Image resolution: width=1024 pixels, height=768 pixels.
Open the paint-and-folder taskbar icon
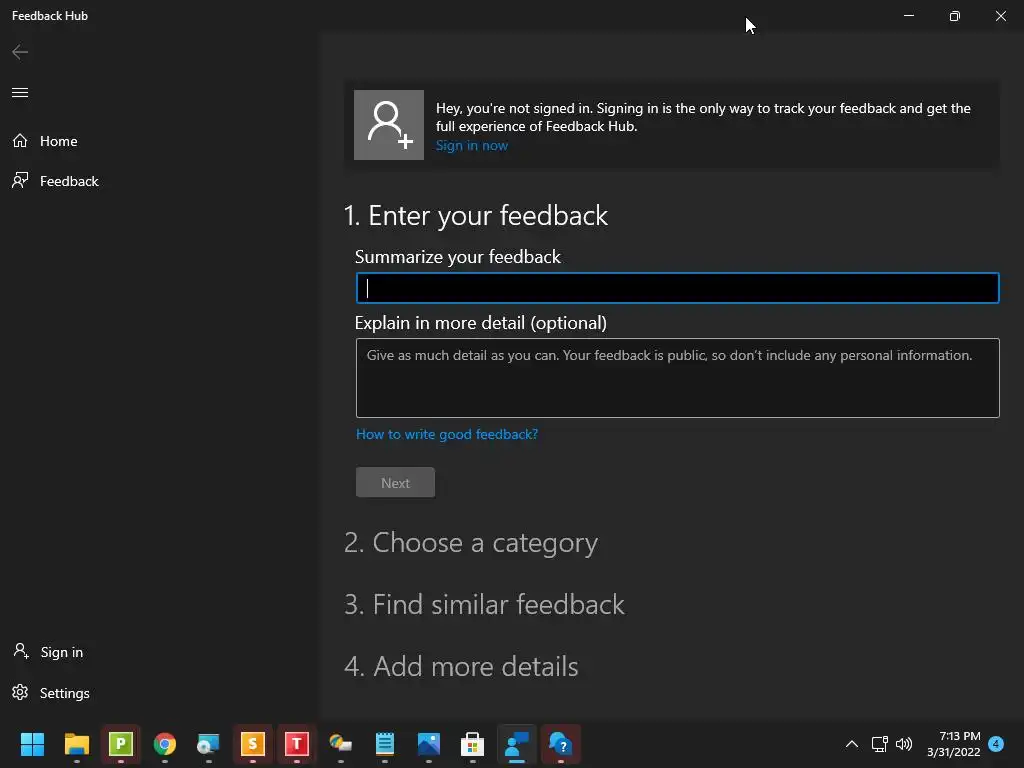pyautogui.click(x=340, y=744)
